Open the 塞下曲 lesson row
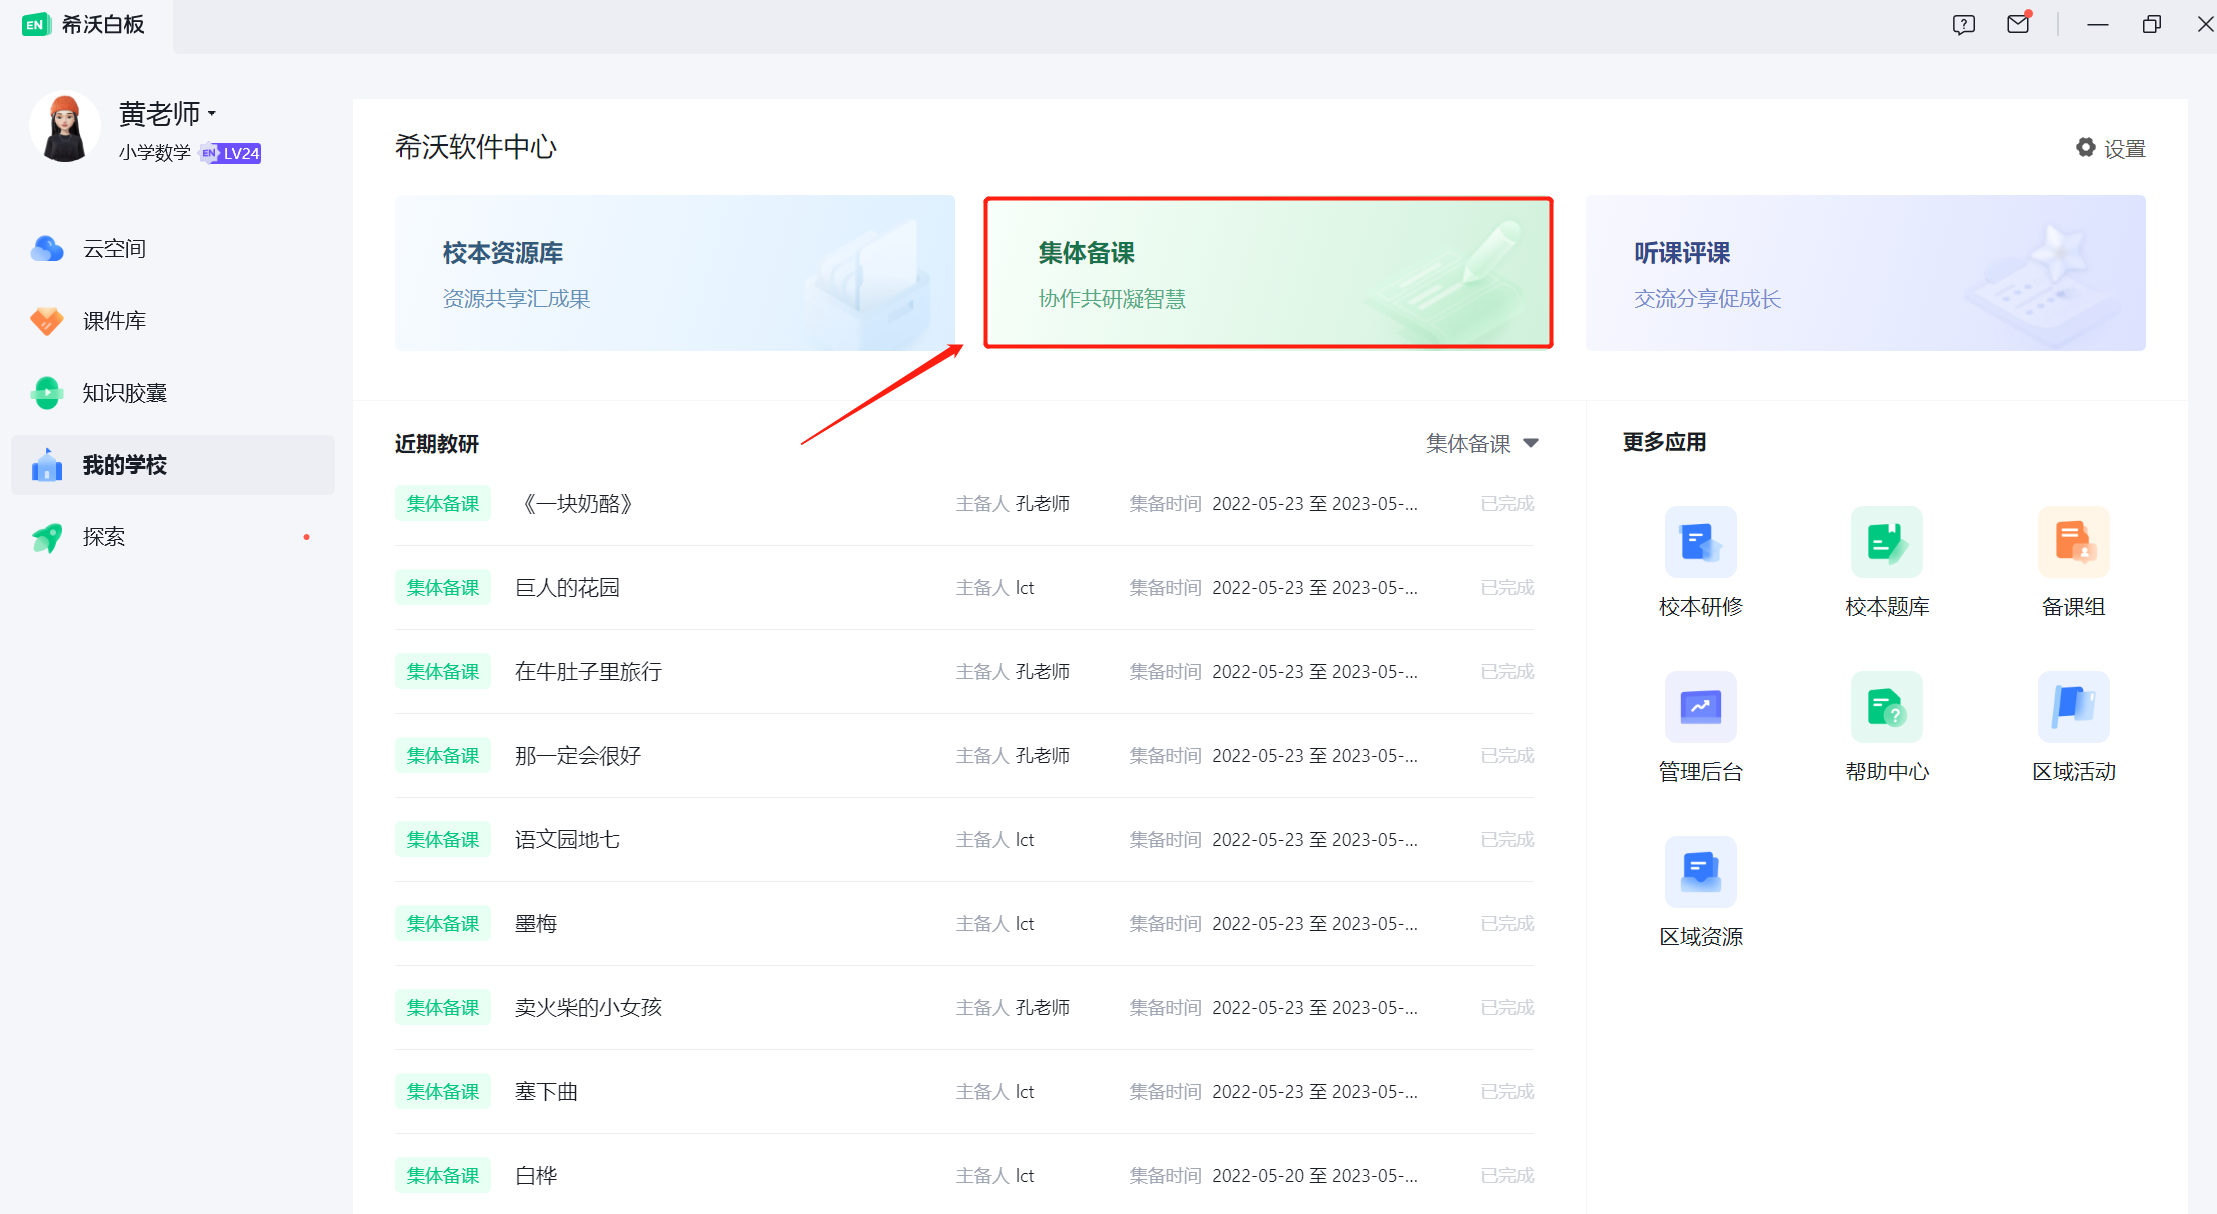This screenshot has width=2217, height=1214. point(965,1092)
